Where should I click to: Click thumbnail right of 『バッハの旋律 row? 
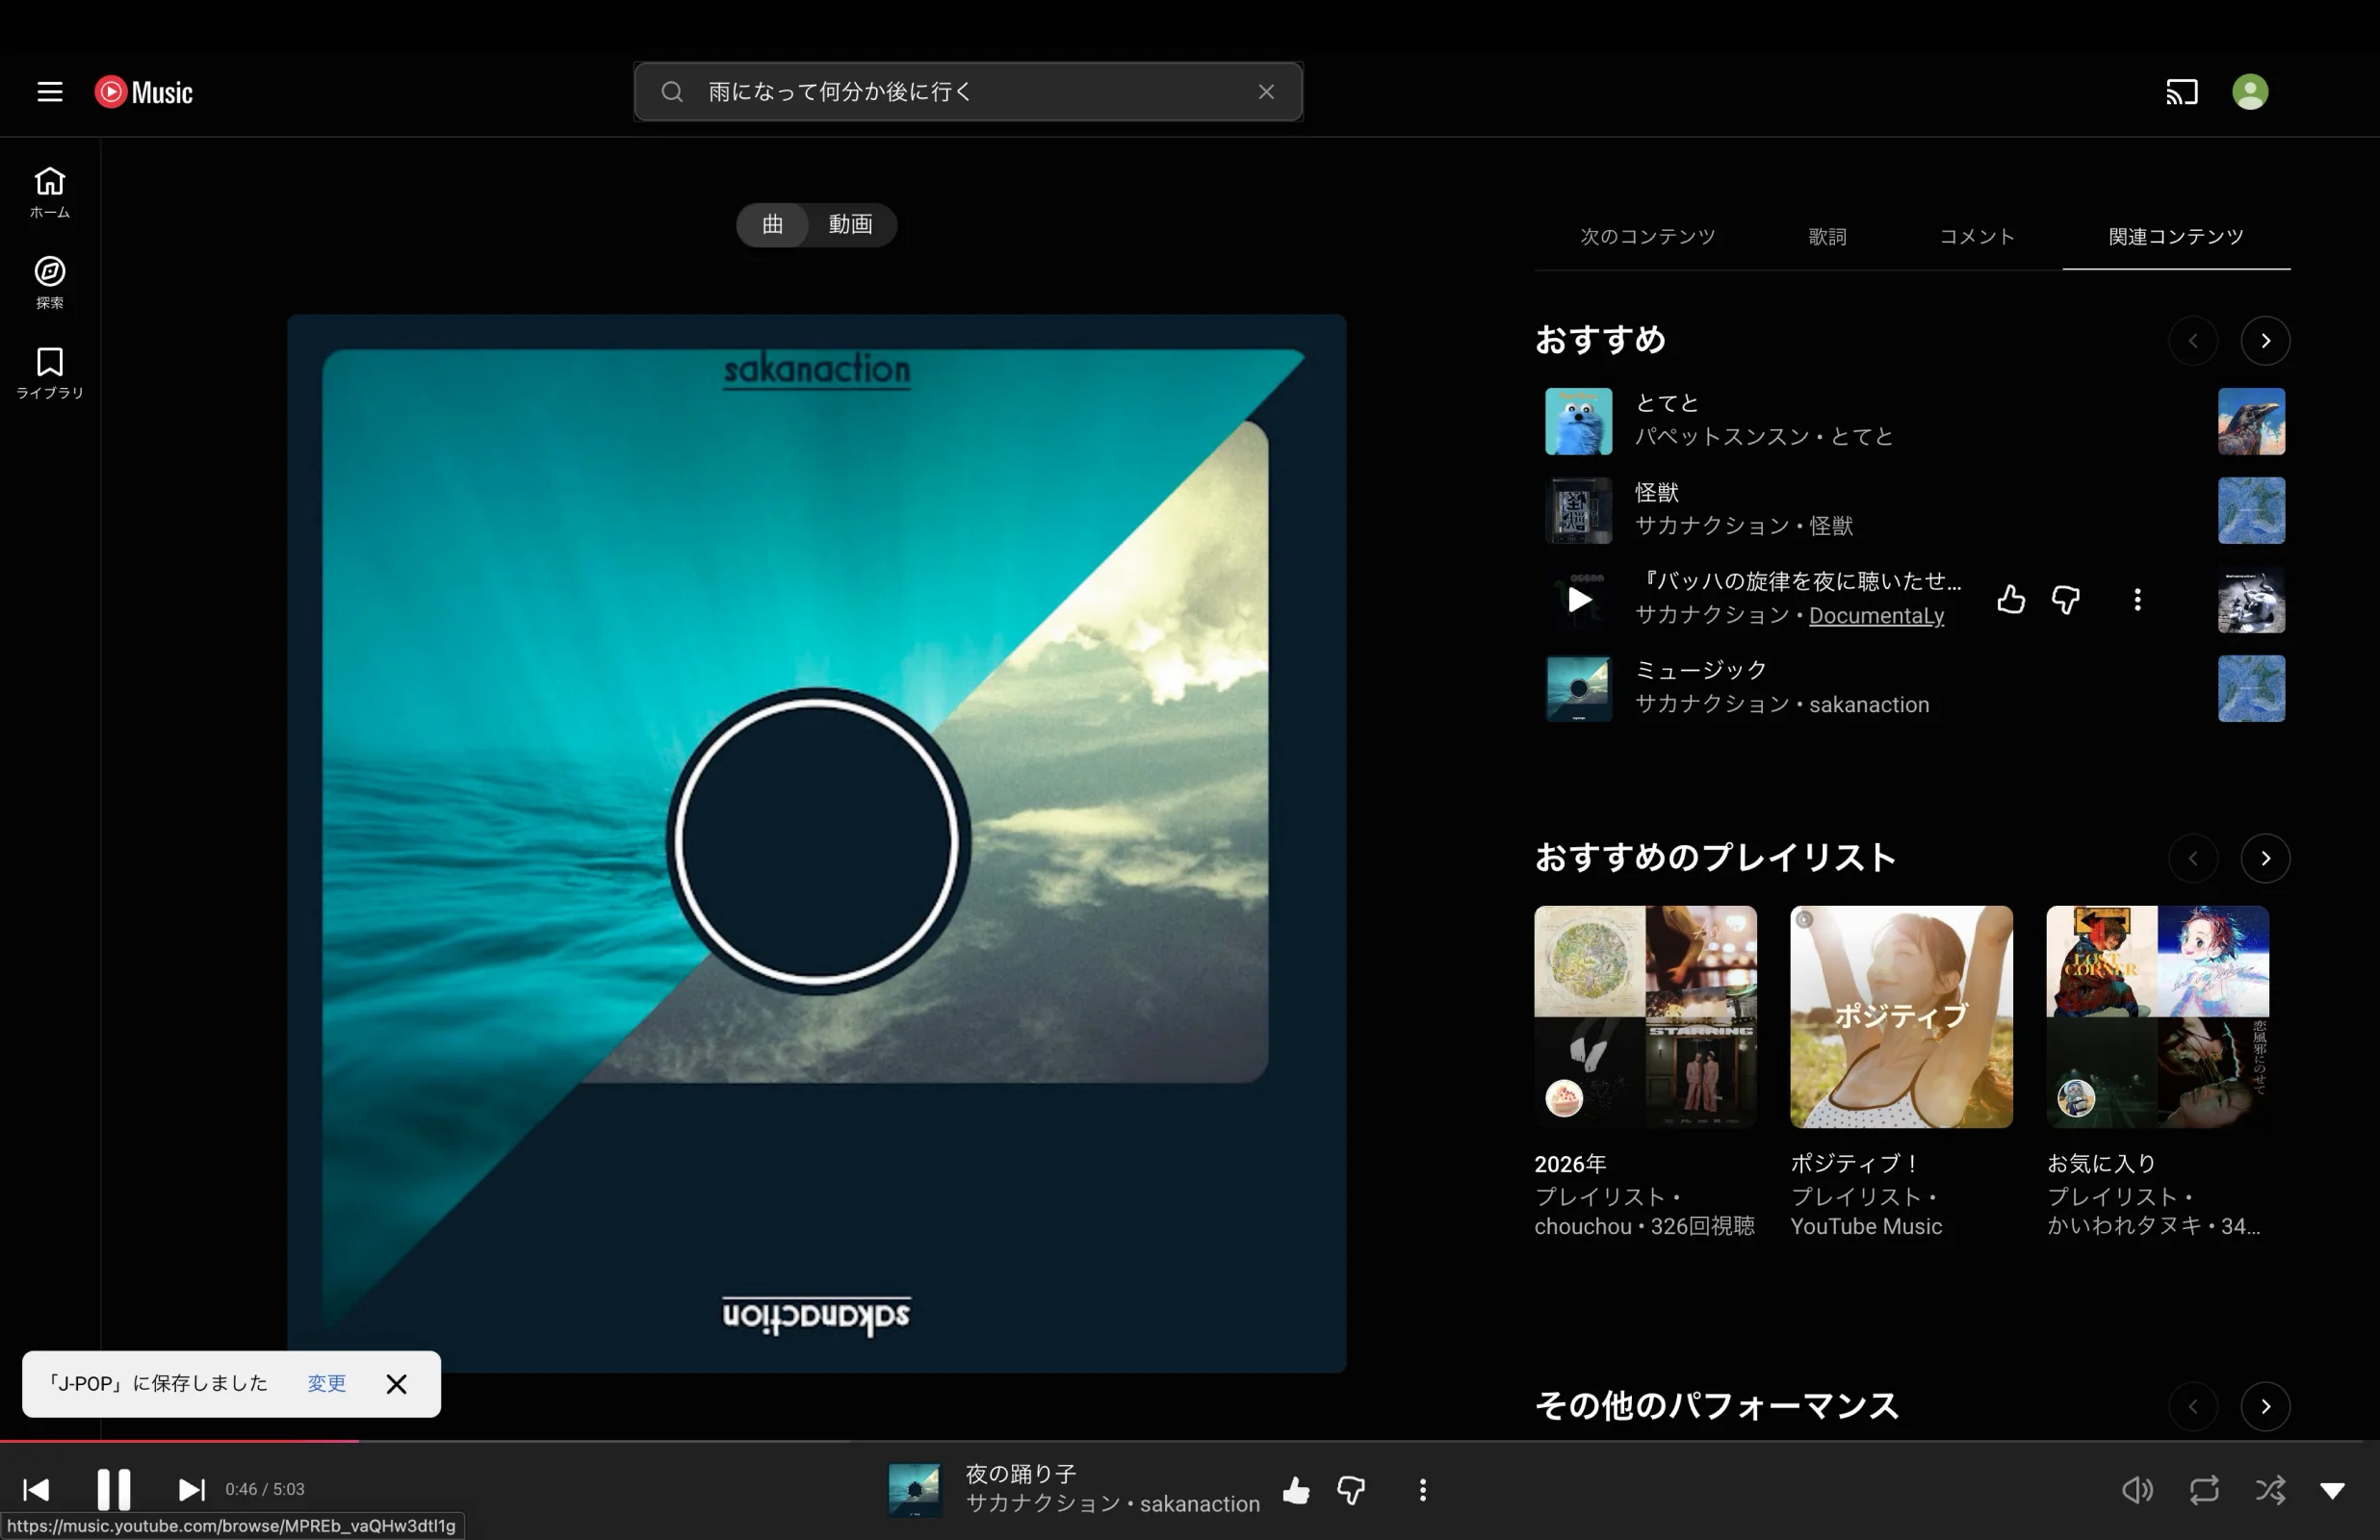[2251, 599]
